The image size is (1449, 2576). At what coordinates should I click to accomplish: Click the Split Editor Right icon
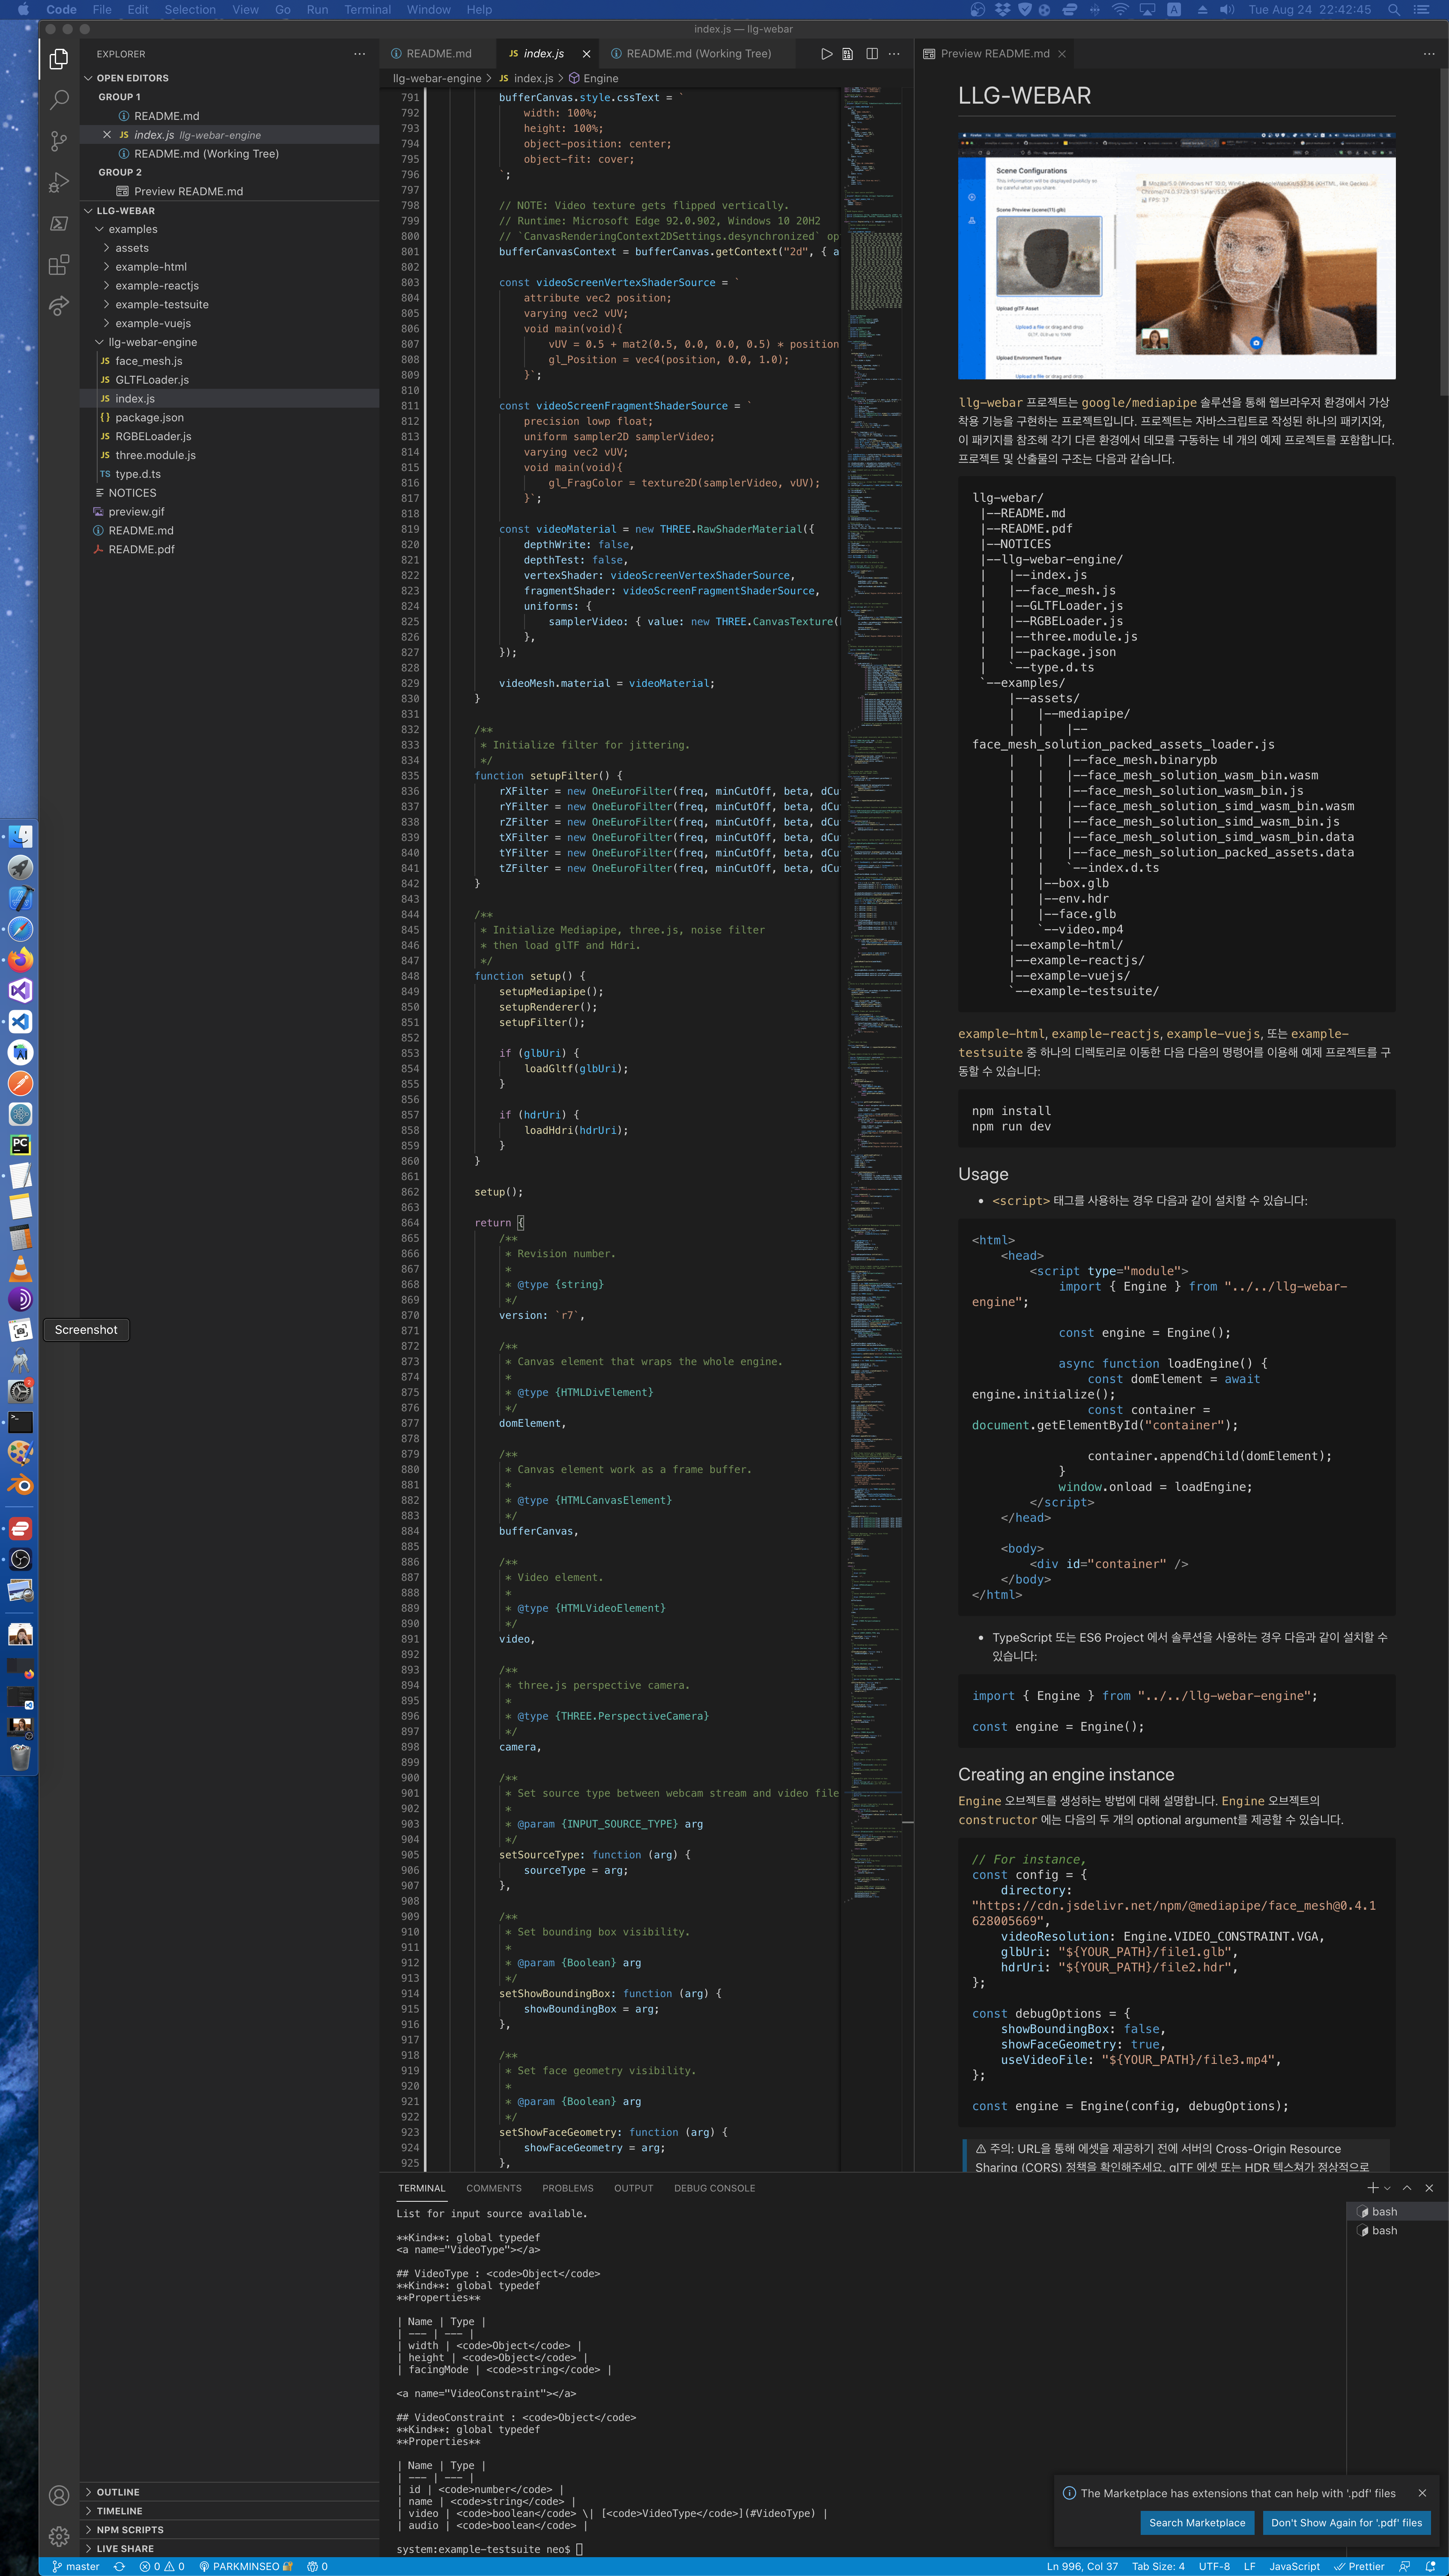[x=872, y=54]
